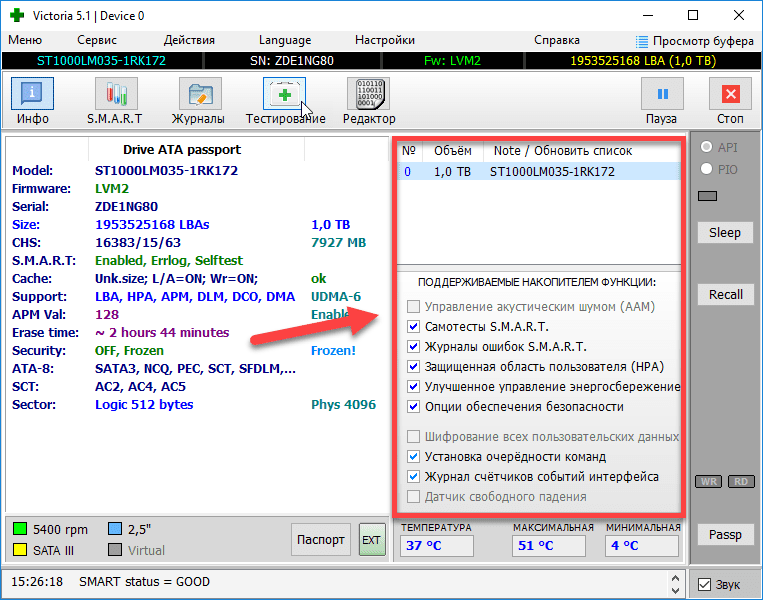Toggle the AAM acoustic management checkbox

[x=413, y=307]
